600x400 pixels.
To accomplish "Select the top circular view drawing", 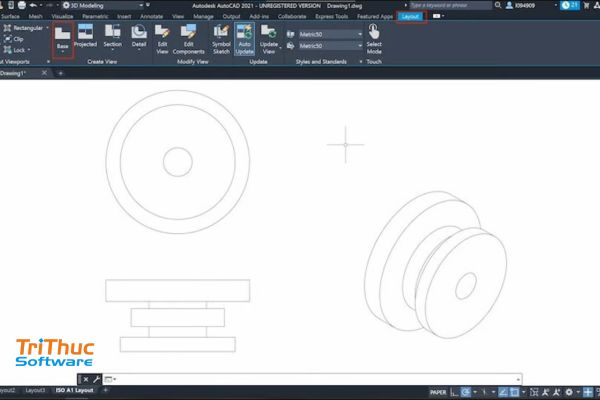I will (x=178, y=162).
